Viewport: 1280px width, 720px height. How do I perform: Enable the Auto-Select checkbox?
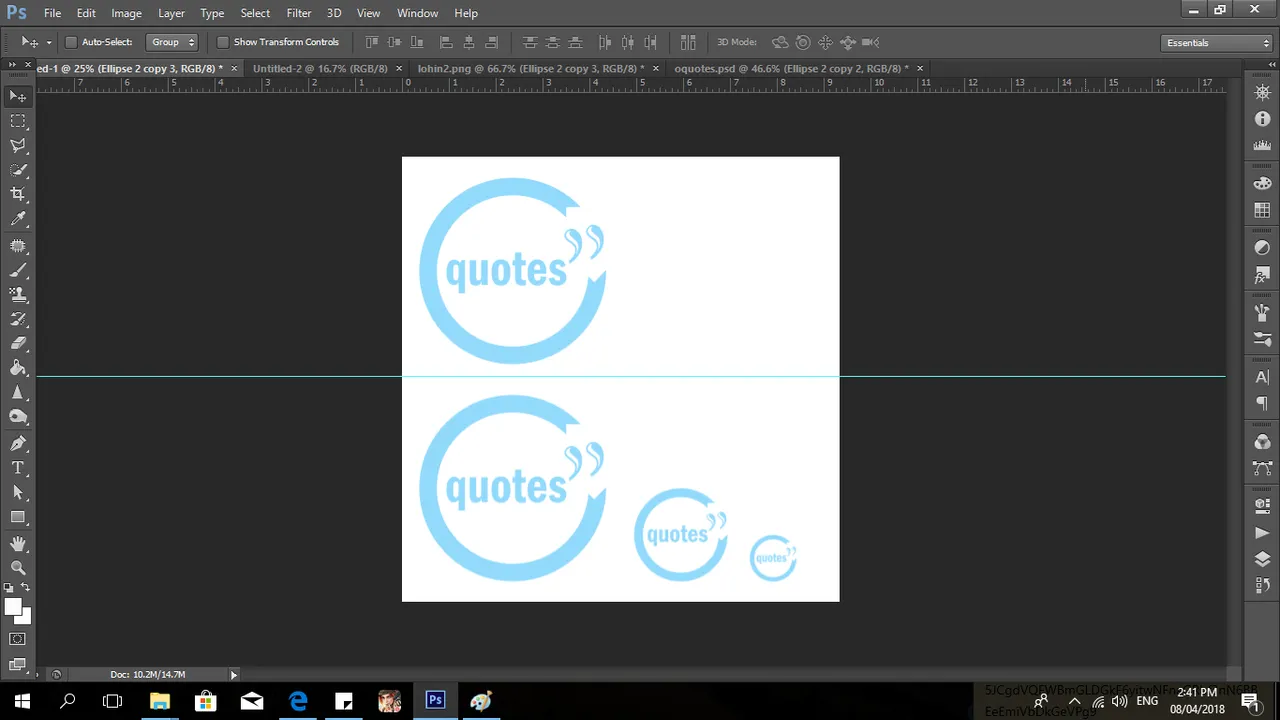click(71, 42)
